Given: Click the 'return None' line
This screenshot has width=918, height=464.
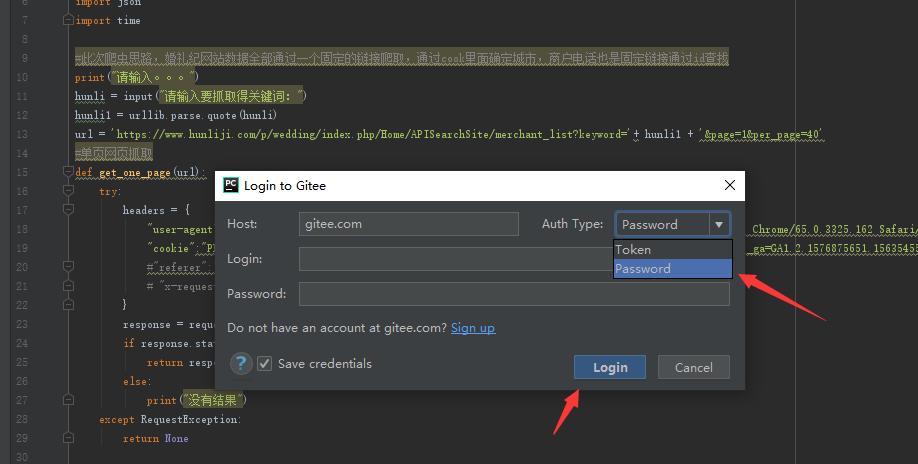Looking at the screenshot, I should [x=156, y=438].
